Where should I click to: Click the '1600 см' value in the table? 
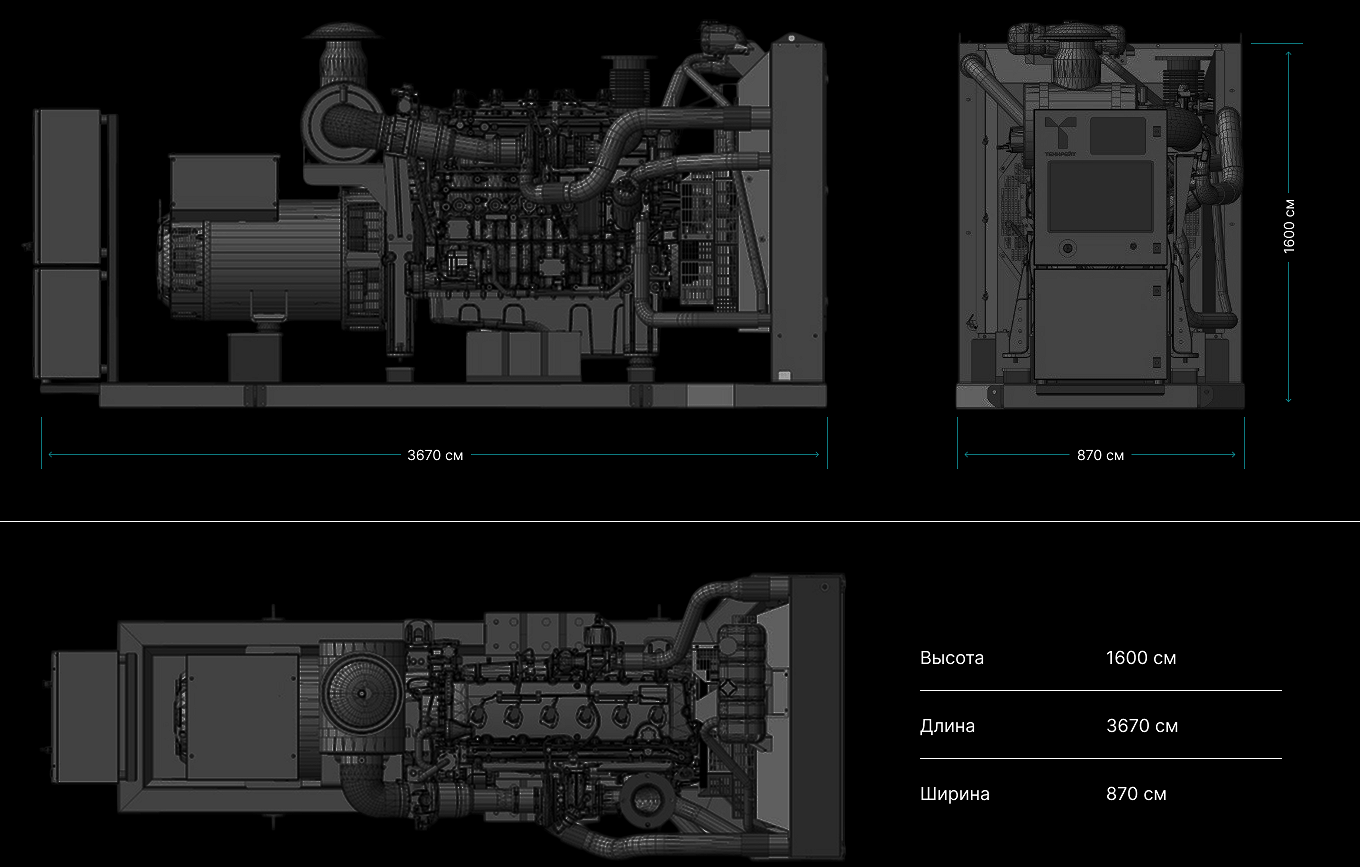1141,658
